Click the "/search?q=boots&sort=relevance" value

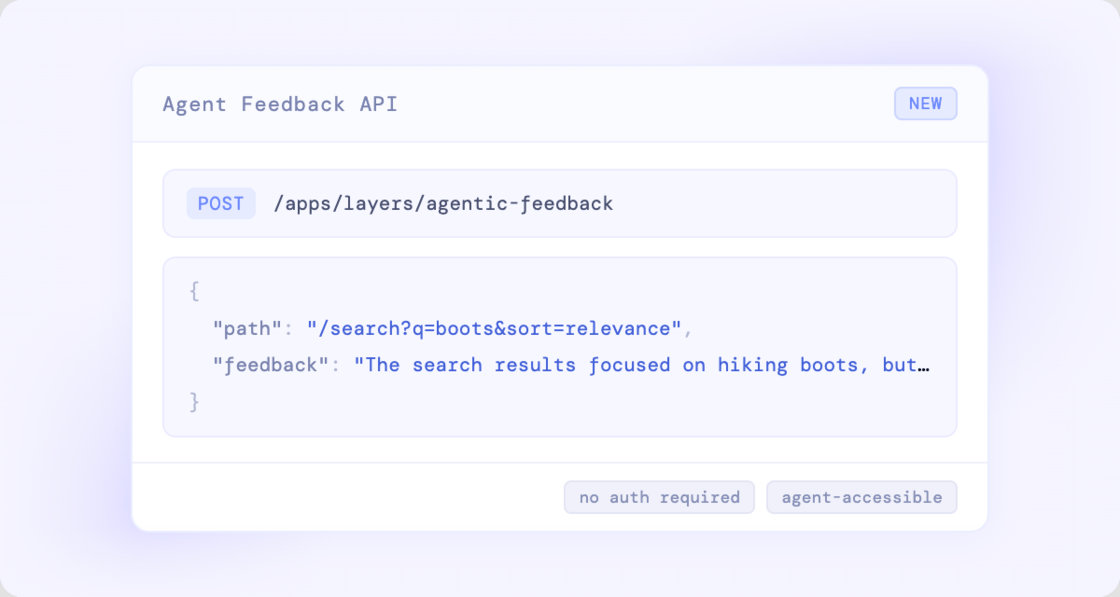[494, 328]
